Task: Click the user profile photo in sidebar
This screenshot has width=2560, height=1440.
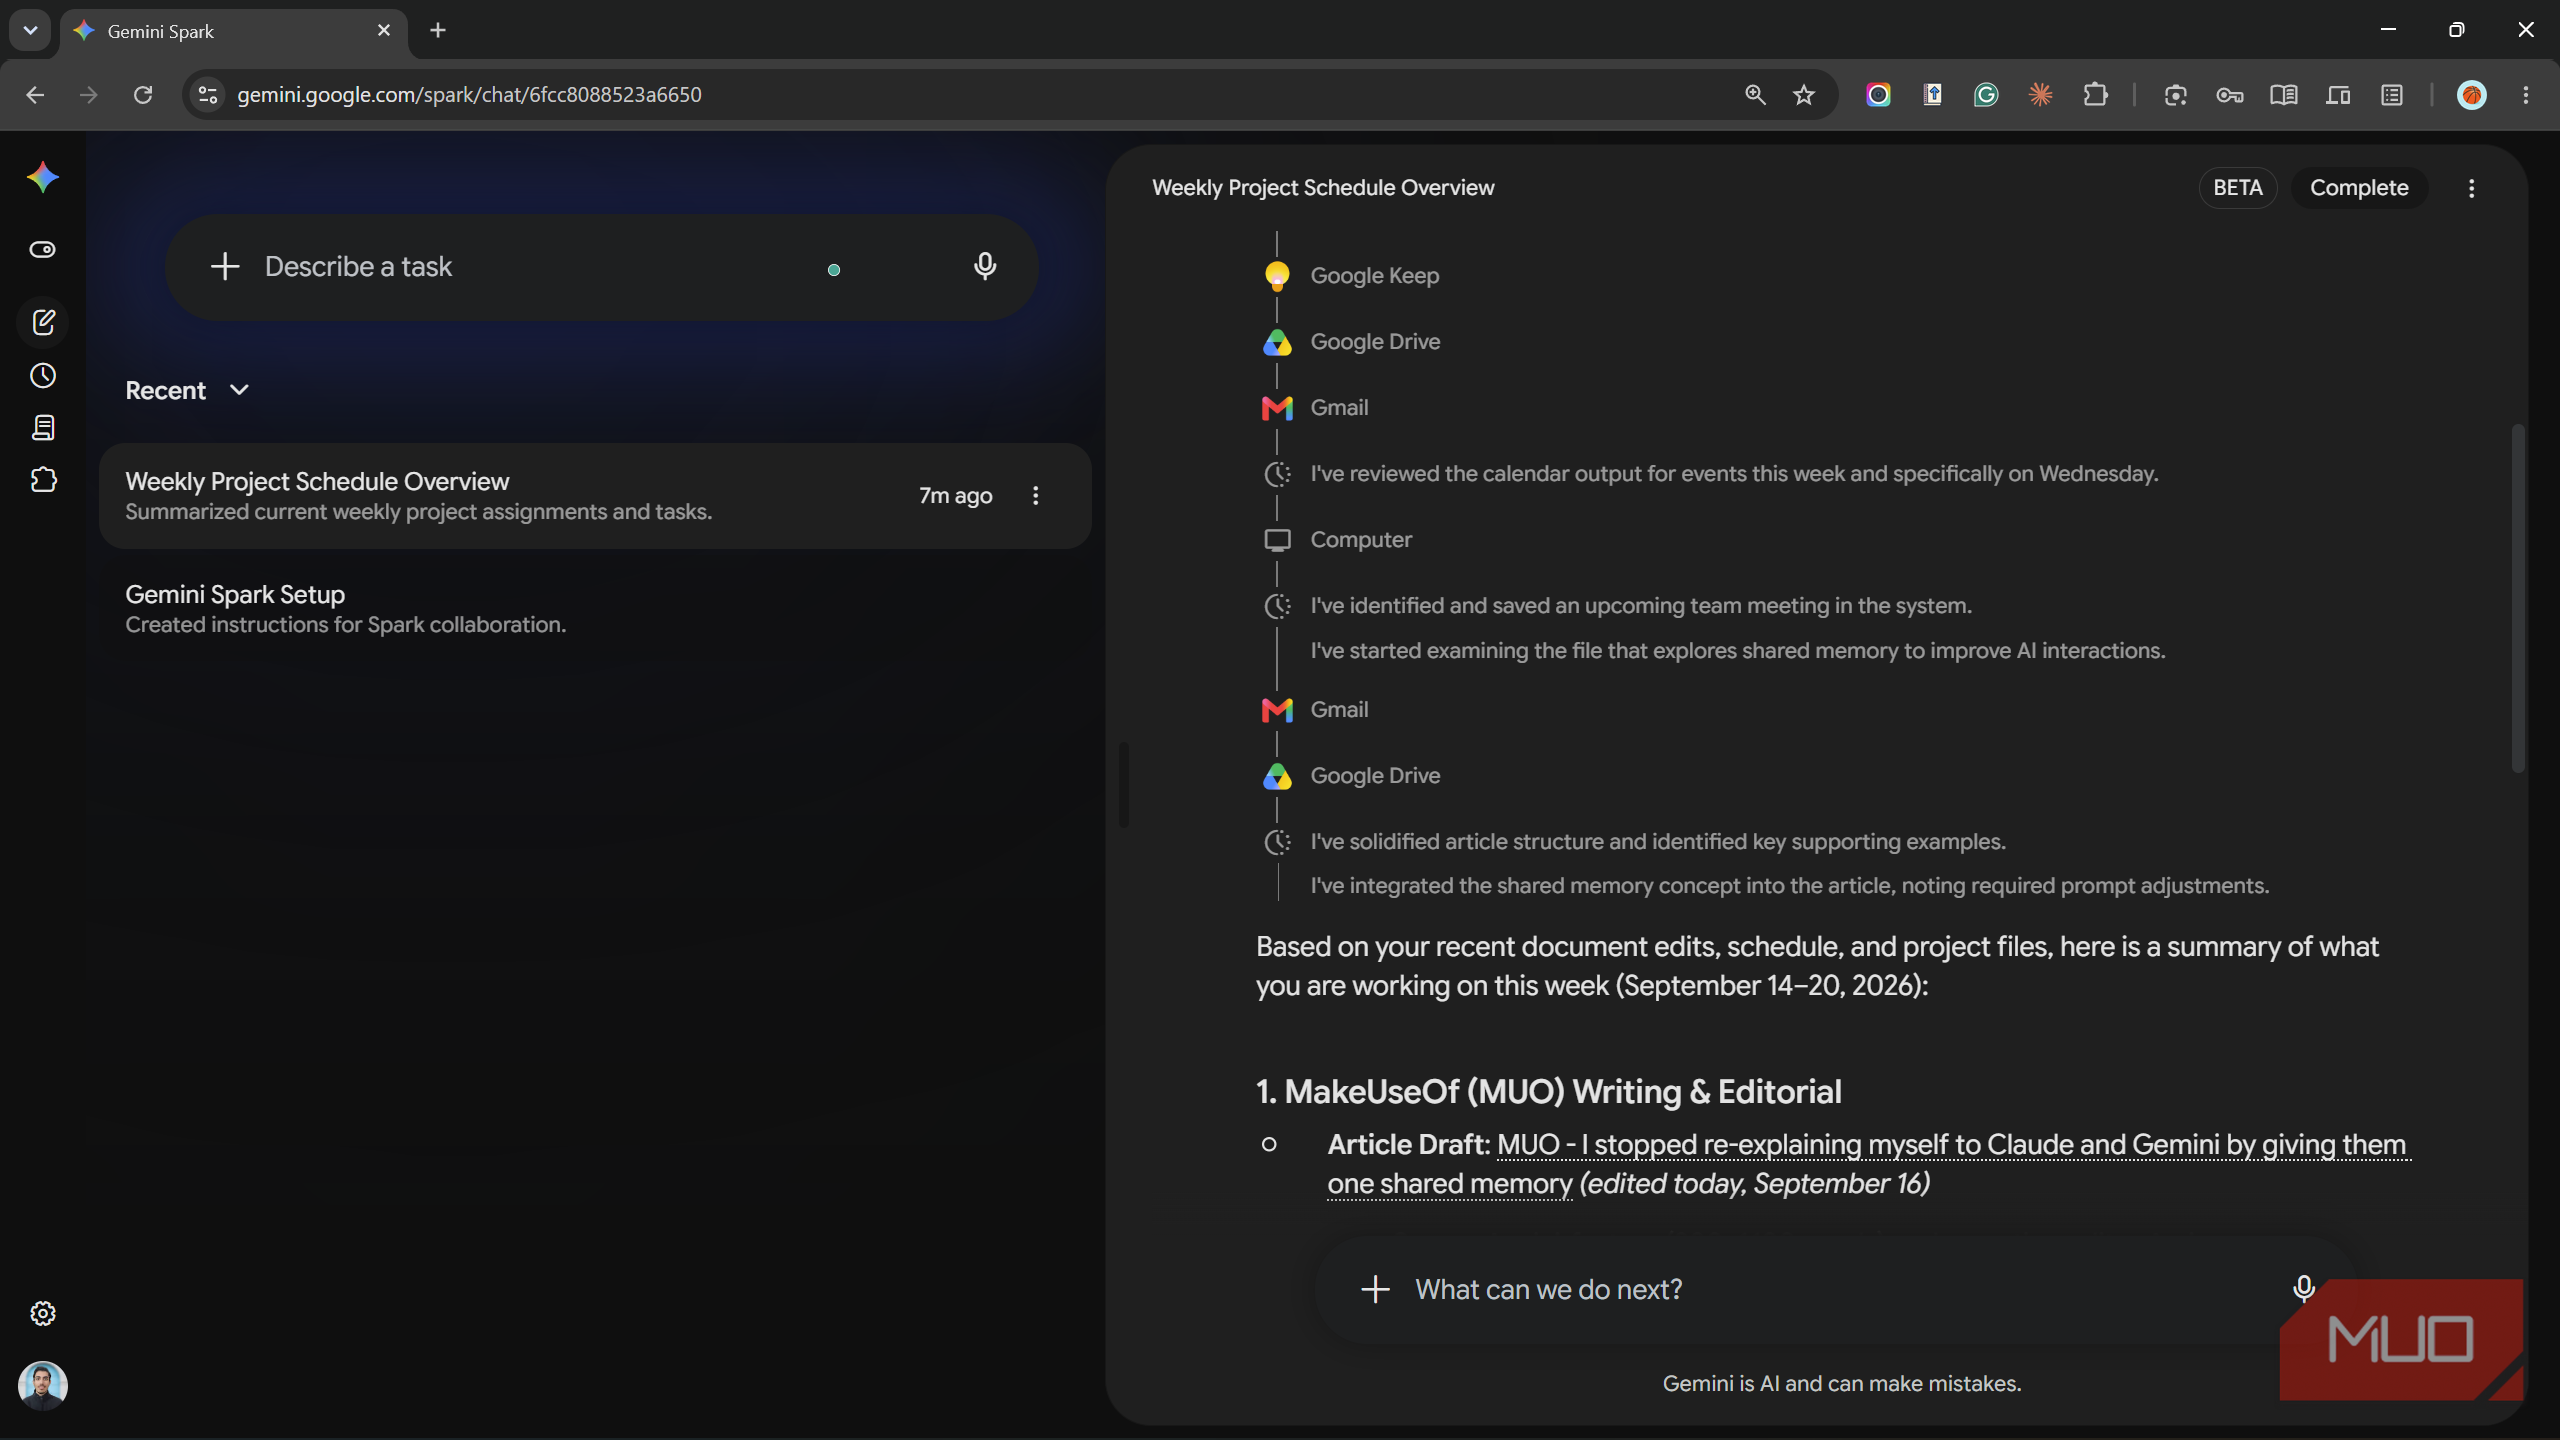Action: pyautogui.click(x=43, y=1385)
